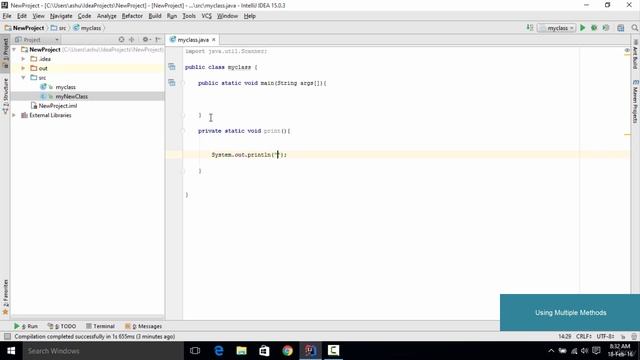Open the File menu

point(7,16)
